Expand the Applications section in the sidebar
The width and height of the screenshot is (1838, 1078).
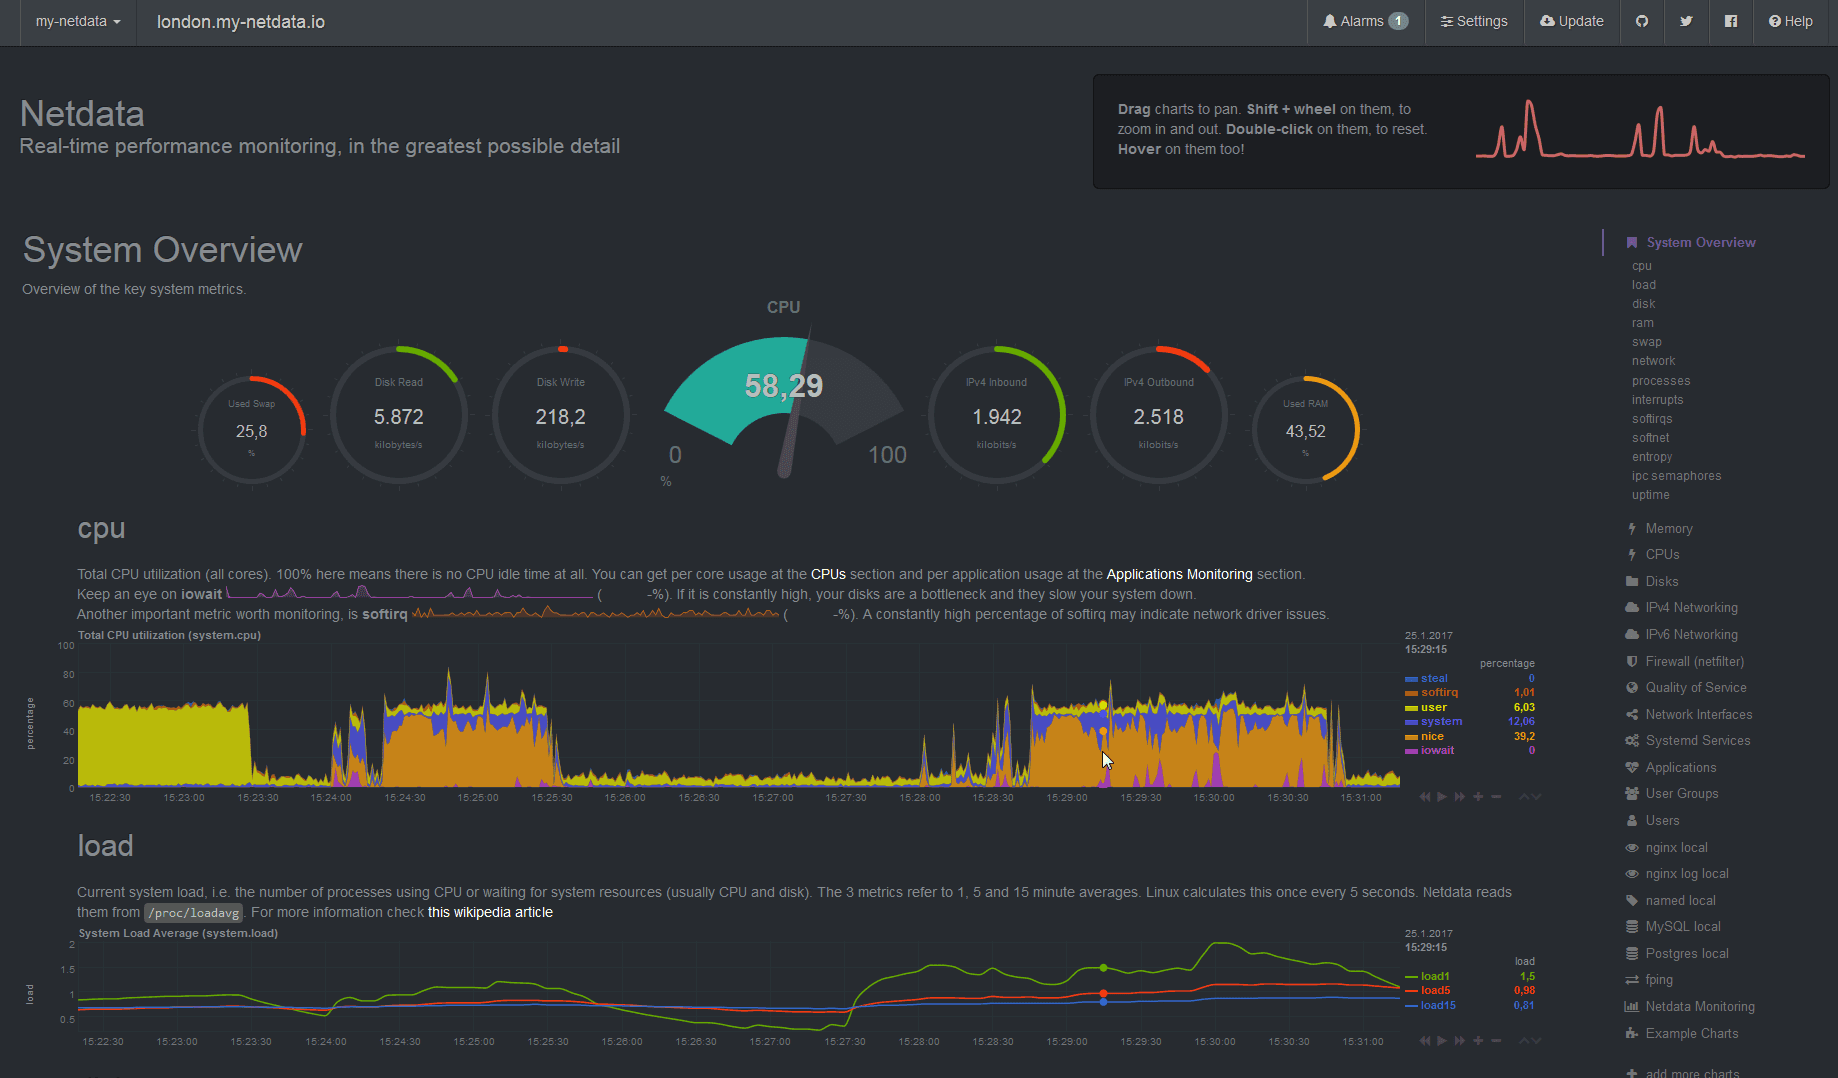tap(1679, 767)
